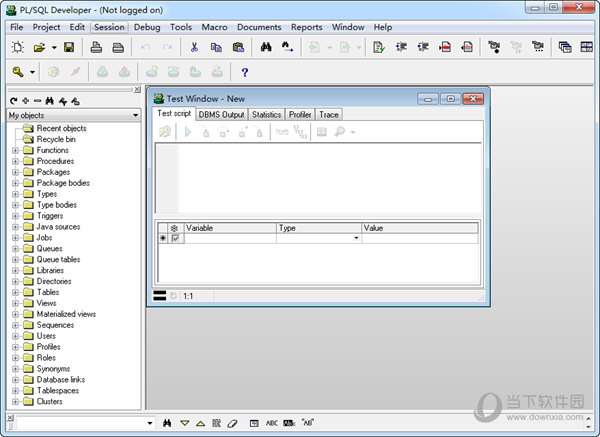Open the Help question mark icon

point(245,72)
